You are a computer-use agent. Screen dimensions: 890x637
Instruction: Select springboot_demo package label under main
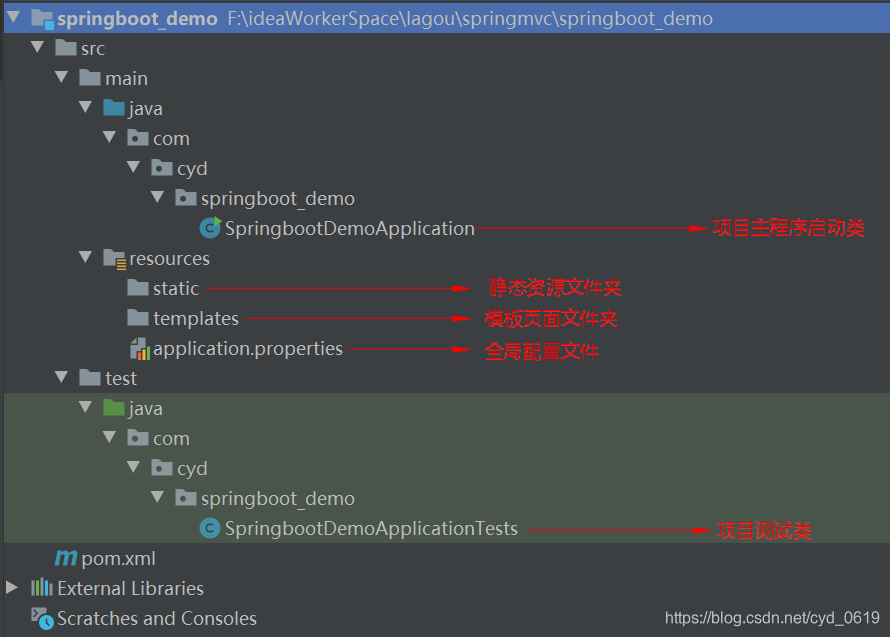tap(278, 199)
